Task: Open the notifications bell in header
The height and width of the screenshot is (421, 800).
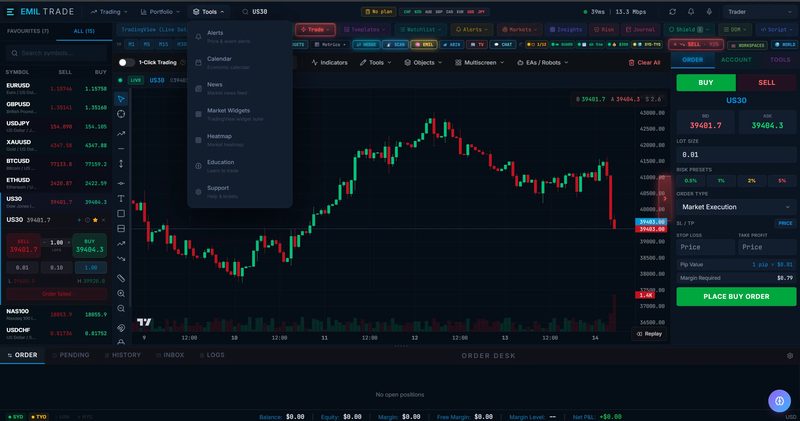Action: [x=691, y=12]
